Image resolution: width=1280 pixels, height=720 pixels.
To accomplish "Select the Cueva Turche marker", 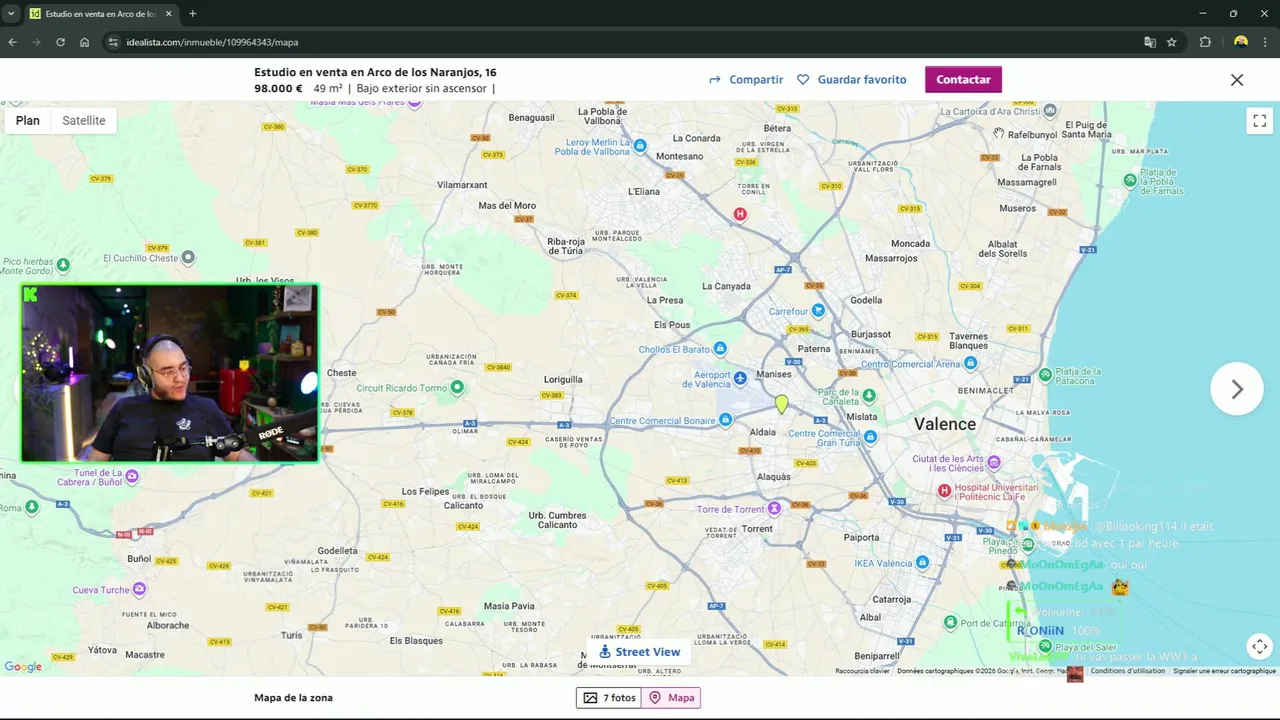I will coord(139,589).
